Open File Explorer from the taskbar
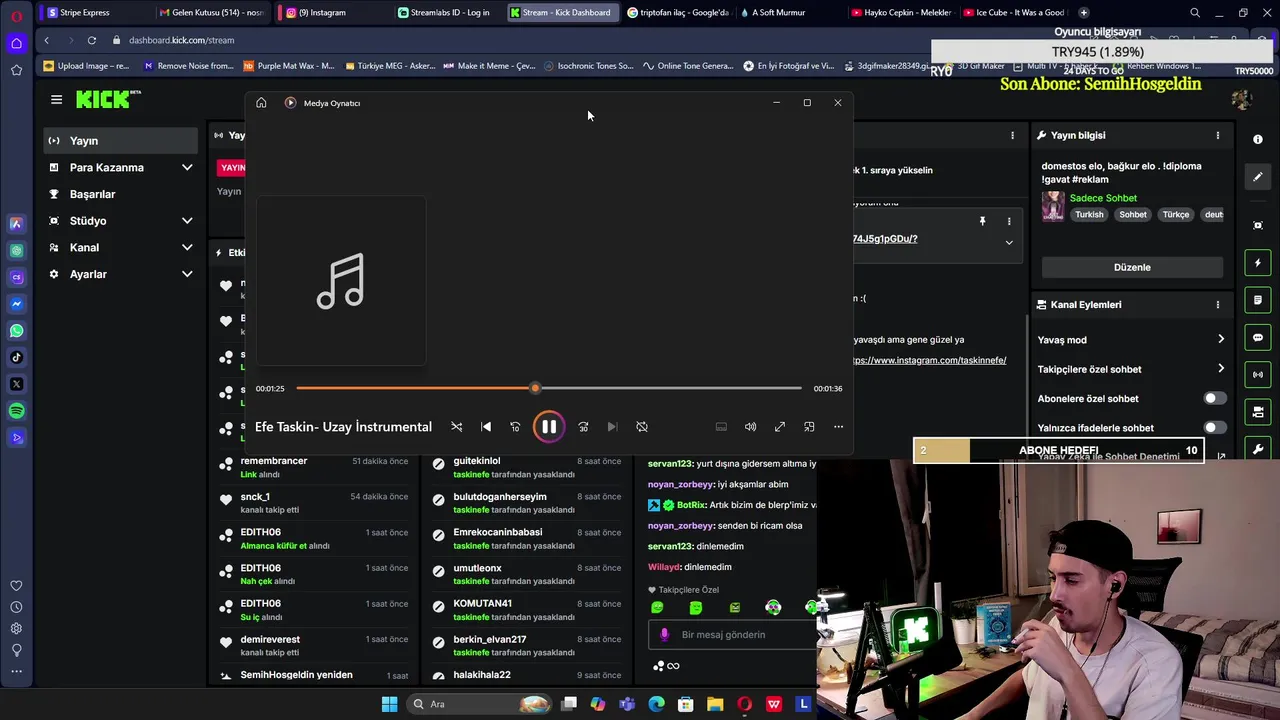This screenshot has height=720, width=1280. coord(715,704)
